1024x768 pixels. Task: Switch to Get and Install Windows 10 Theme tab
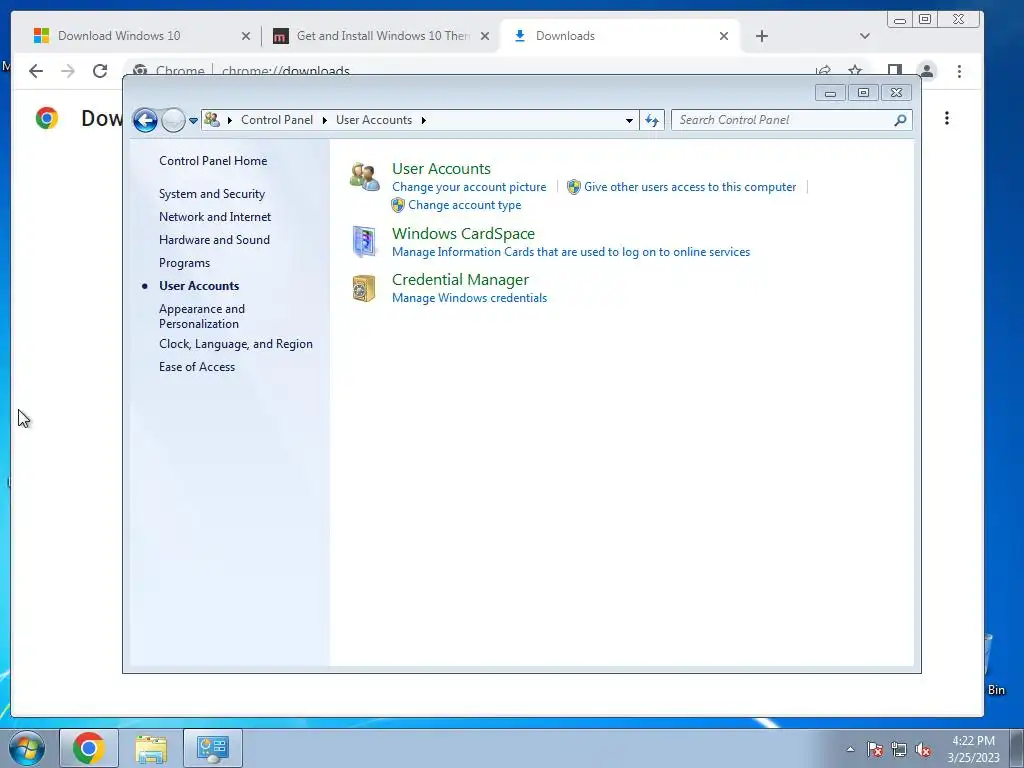tap(383, 36)
